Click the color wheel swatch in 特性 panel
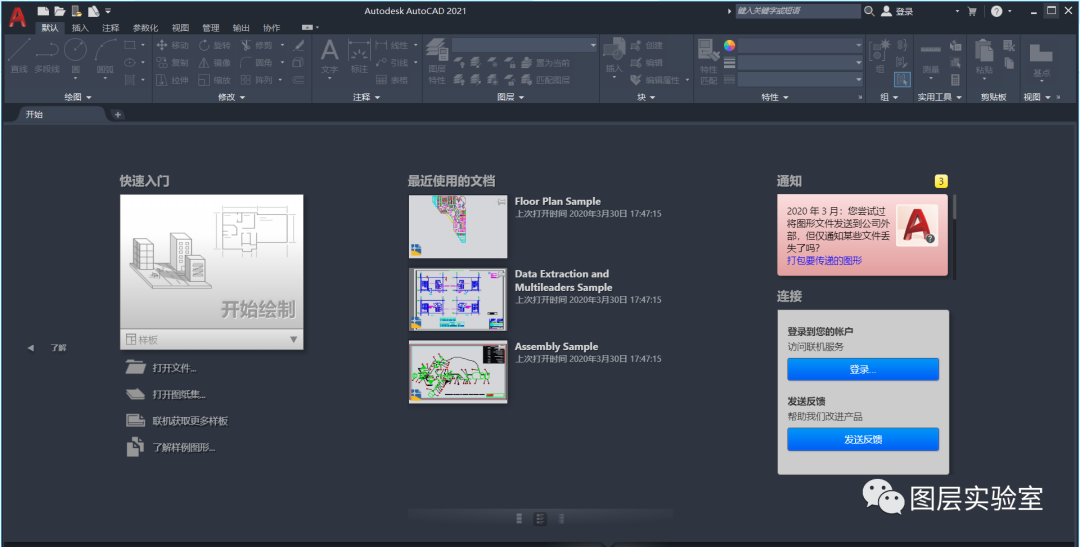The width and height of the screenshot is (1080, 547). pyautogui.click(x=729, y=45)
